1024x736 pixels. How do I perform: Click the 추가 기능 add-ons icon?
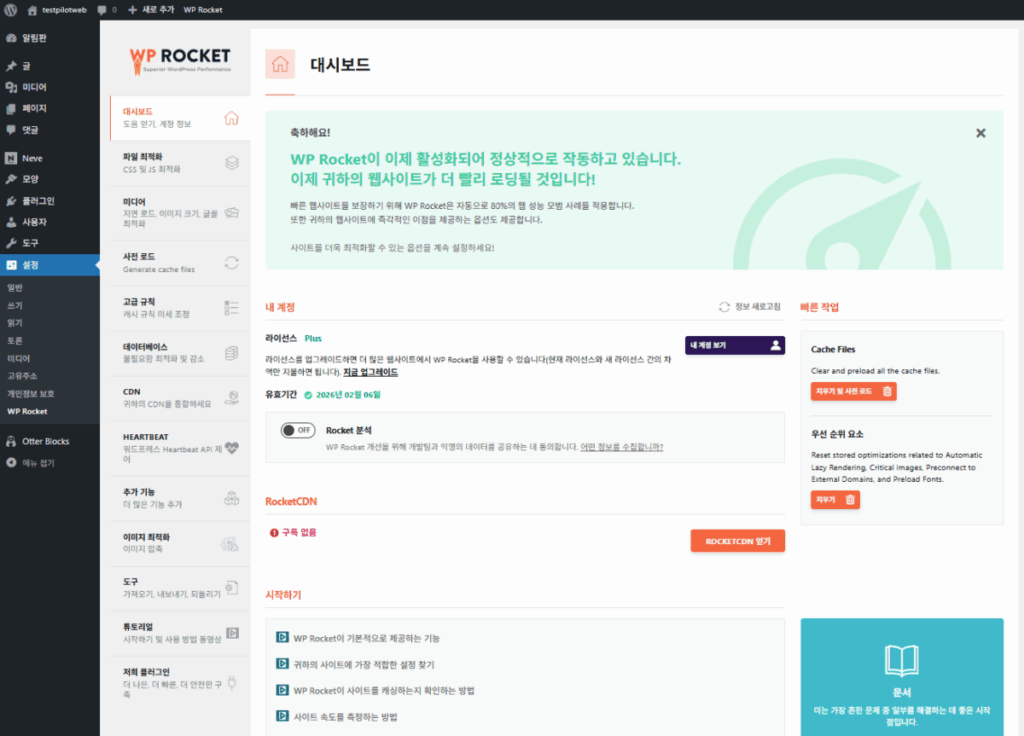pyautogui.click(x=232, y=497)
